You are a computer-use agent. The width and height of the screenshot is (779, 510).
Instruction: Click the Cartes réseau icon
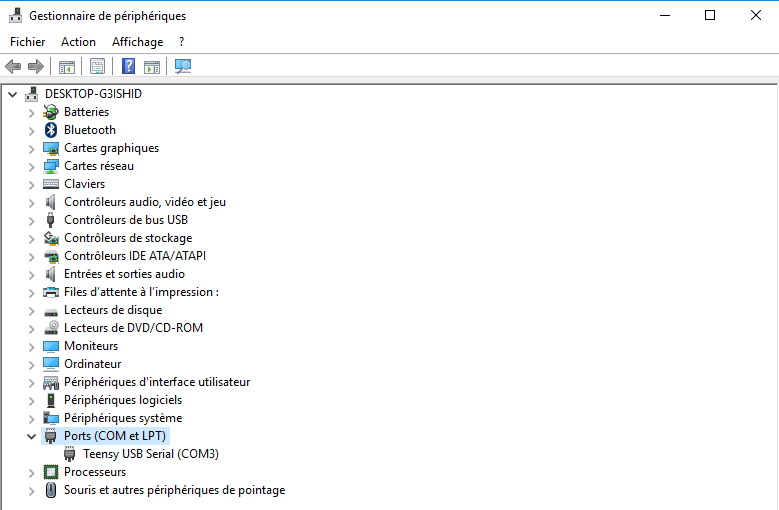pos(51,166)
